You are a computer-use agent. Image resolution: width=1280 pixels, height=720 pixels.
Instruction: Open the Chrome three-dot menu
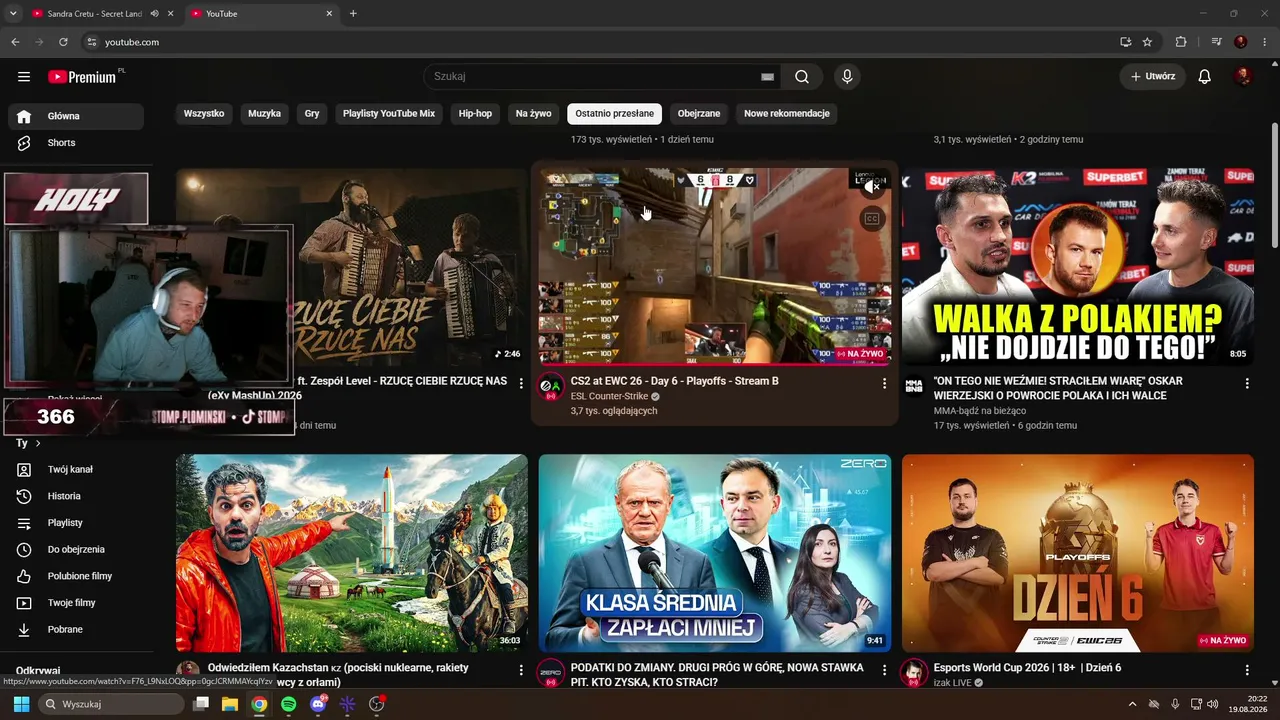[1264, 42]
